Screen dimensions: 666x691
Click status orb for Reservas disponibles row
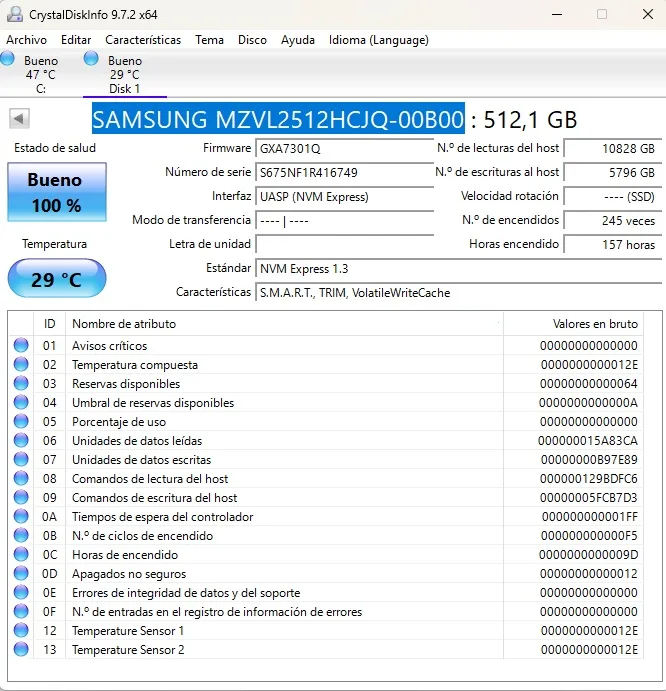21,383
